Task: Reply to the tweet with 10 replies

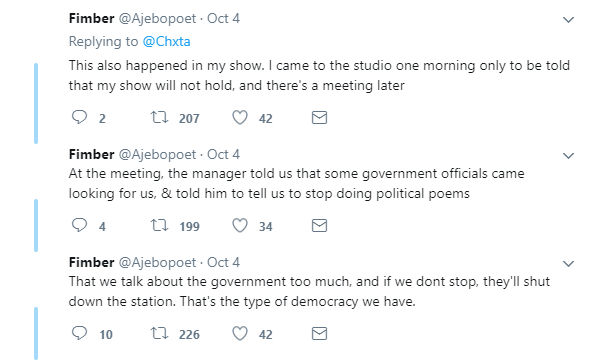Action: 79,333
